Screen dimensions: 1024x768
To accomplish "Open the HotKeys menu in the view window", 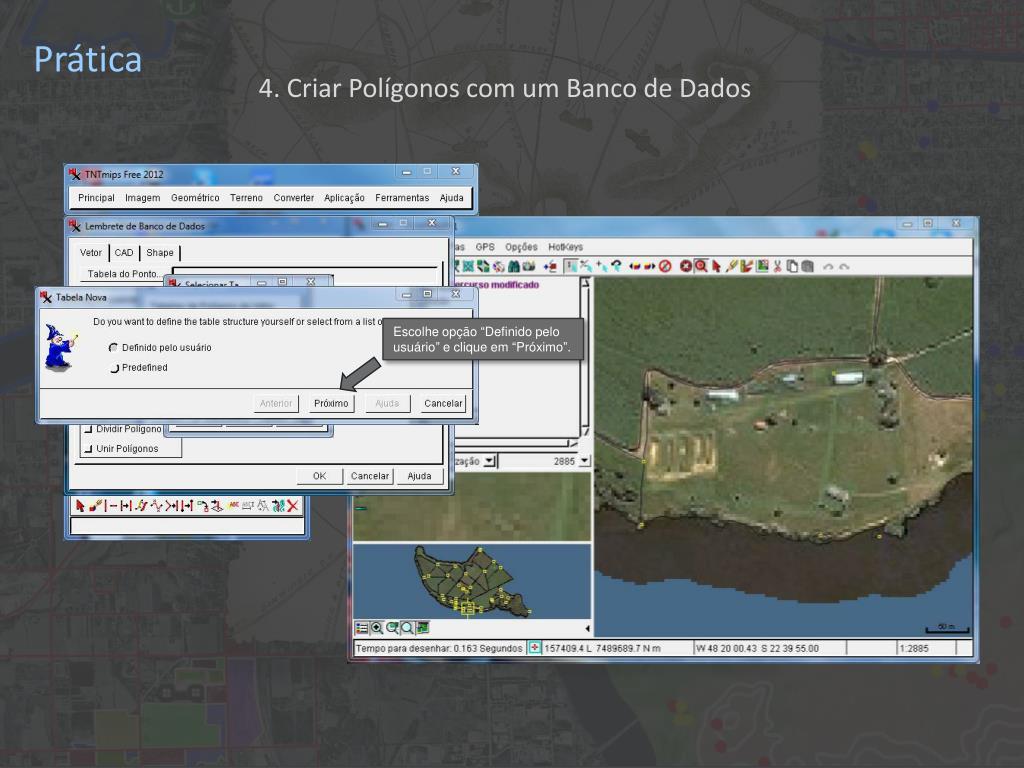I will [565, 247].
